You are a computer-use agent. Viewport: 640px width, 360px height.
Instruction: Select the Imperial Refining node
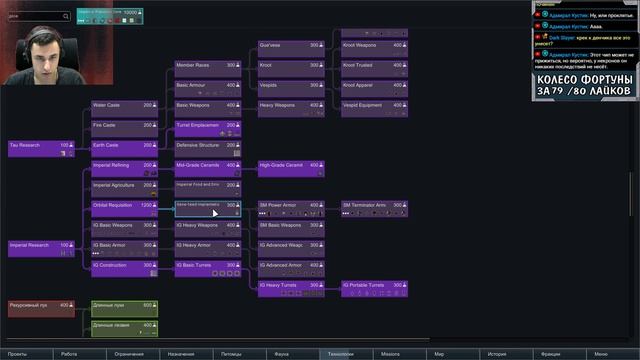coord(124,169)
